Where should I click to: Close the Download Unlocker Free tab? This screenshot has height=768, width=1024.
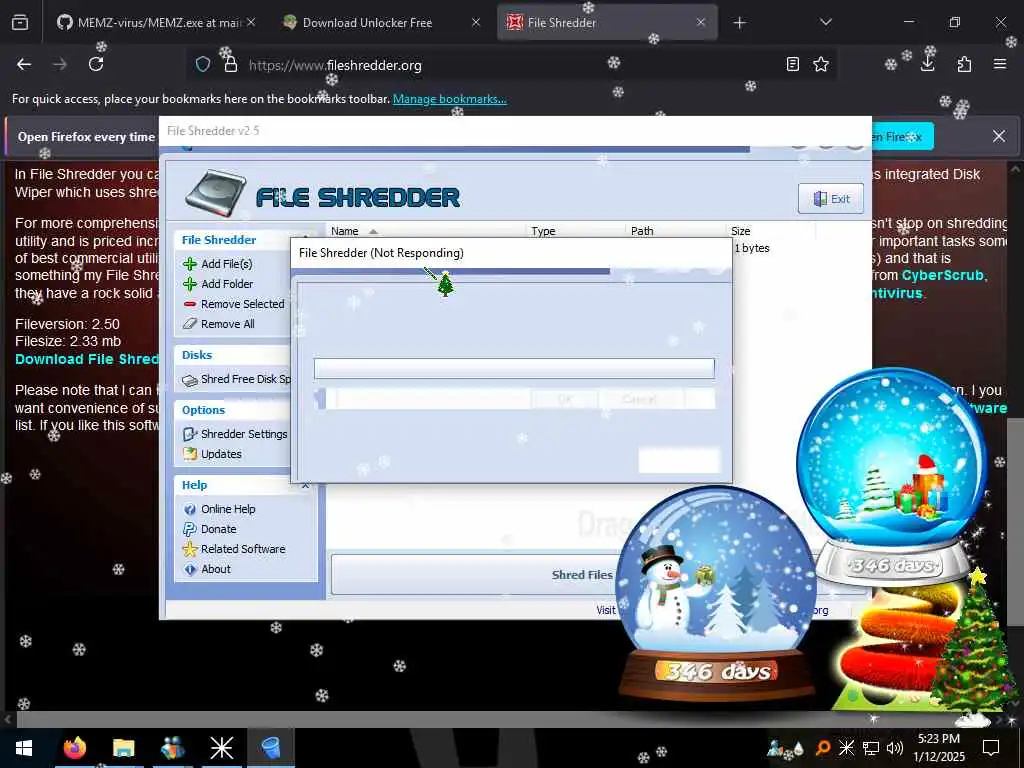pyautogui.click(x=475, y=23)
